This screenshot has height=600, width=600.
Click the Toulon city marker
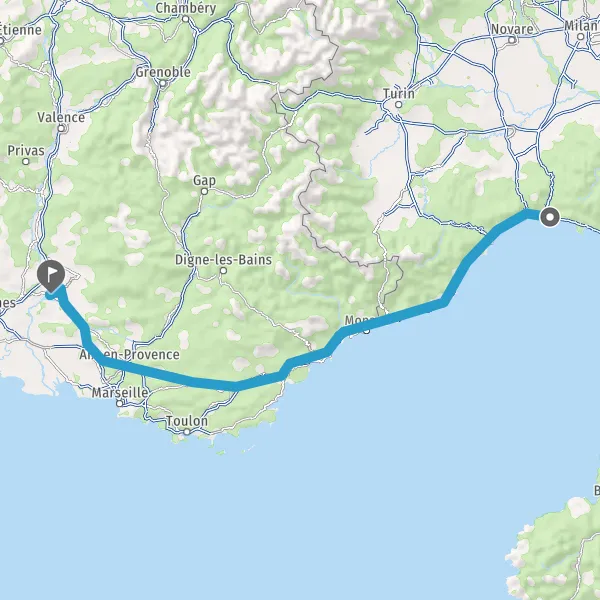tap(187, 432)
